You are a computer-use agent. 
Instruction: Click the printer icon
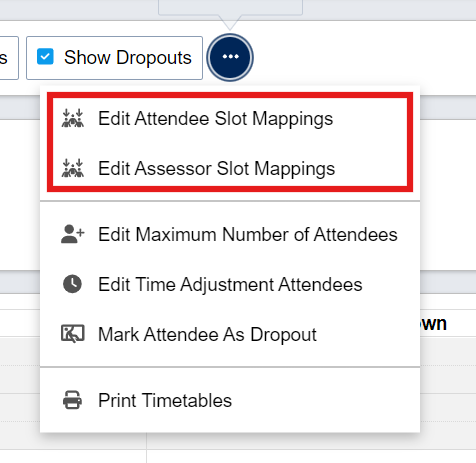click(72, 400)
